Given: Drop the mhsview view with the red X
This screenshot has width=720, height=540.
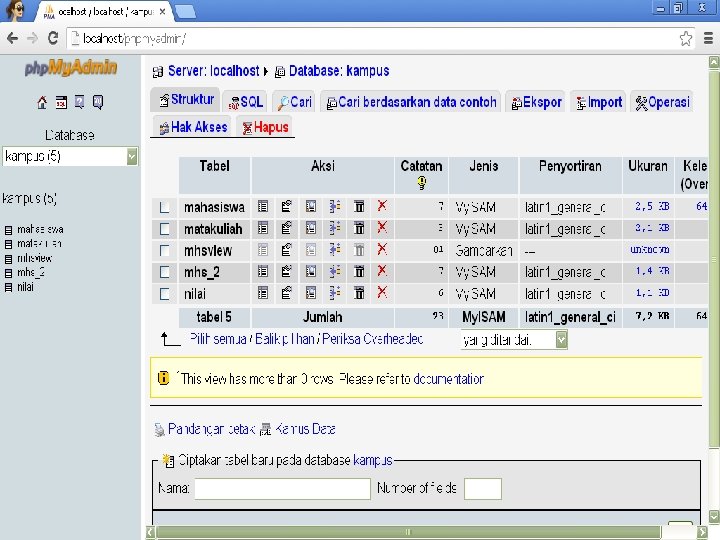Looking at the screenshot, I should tap(382, 249).
